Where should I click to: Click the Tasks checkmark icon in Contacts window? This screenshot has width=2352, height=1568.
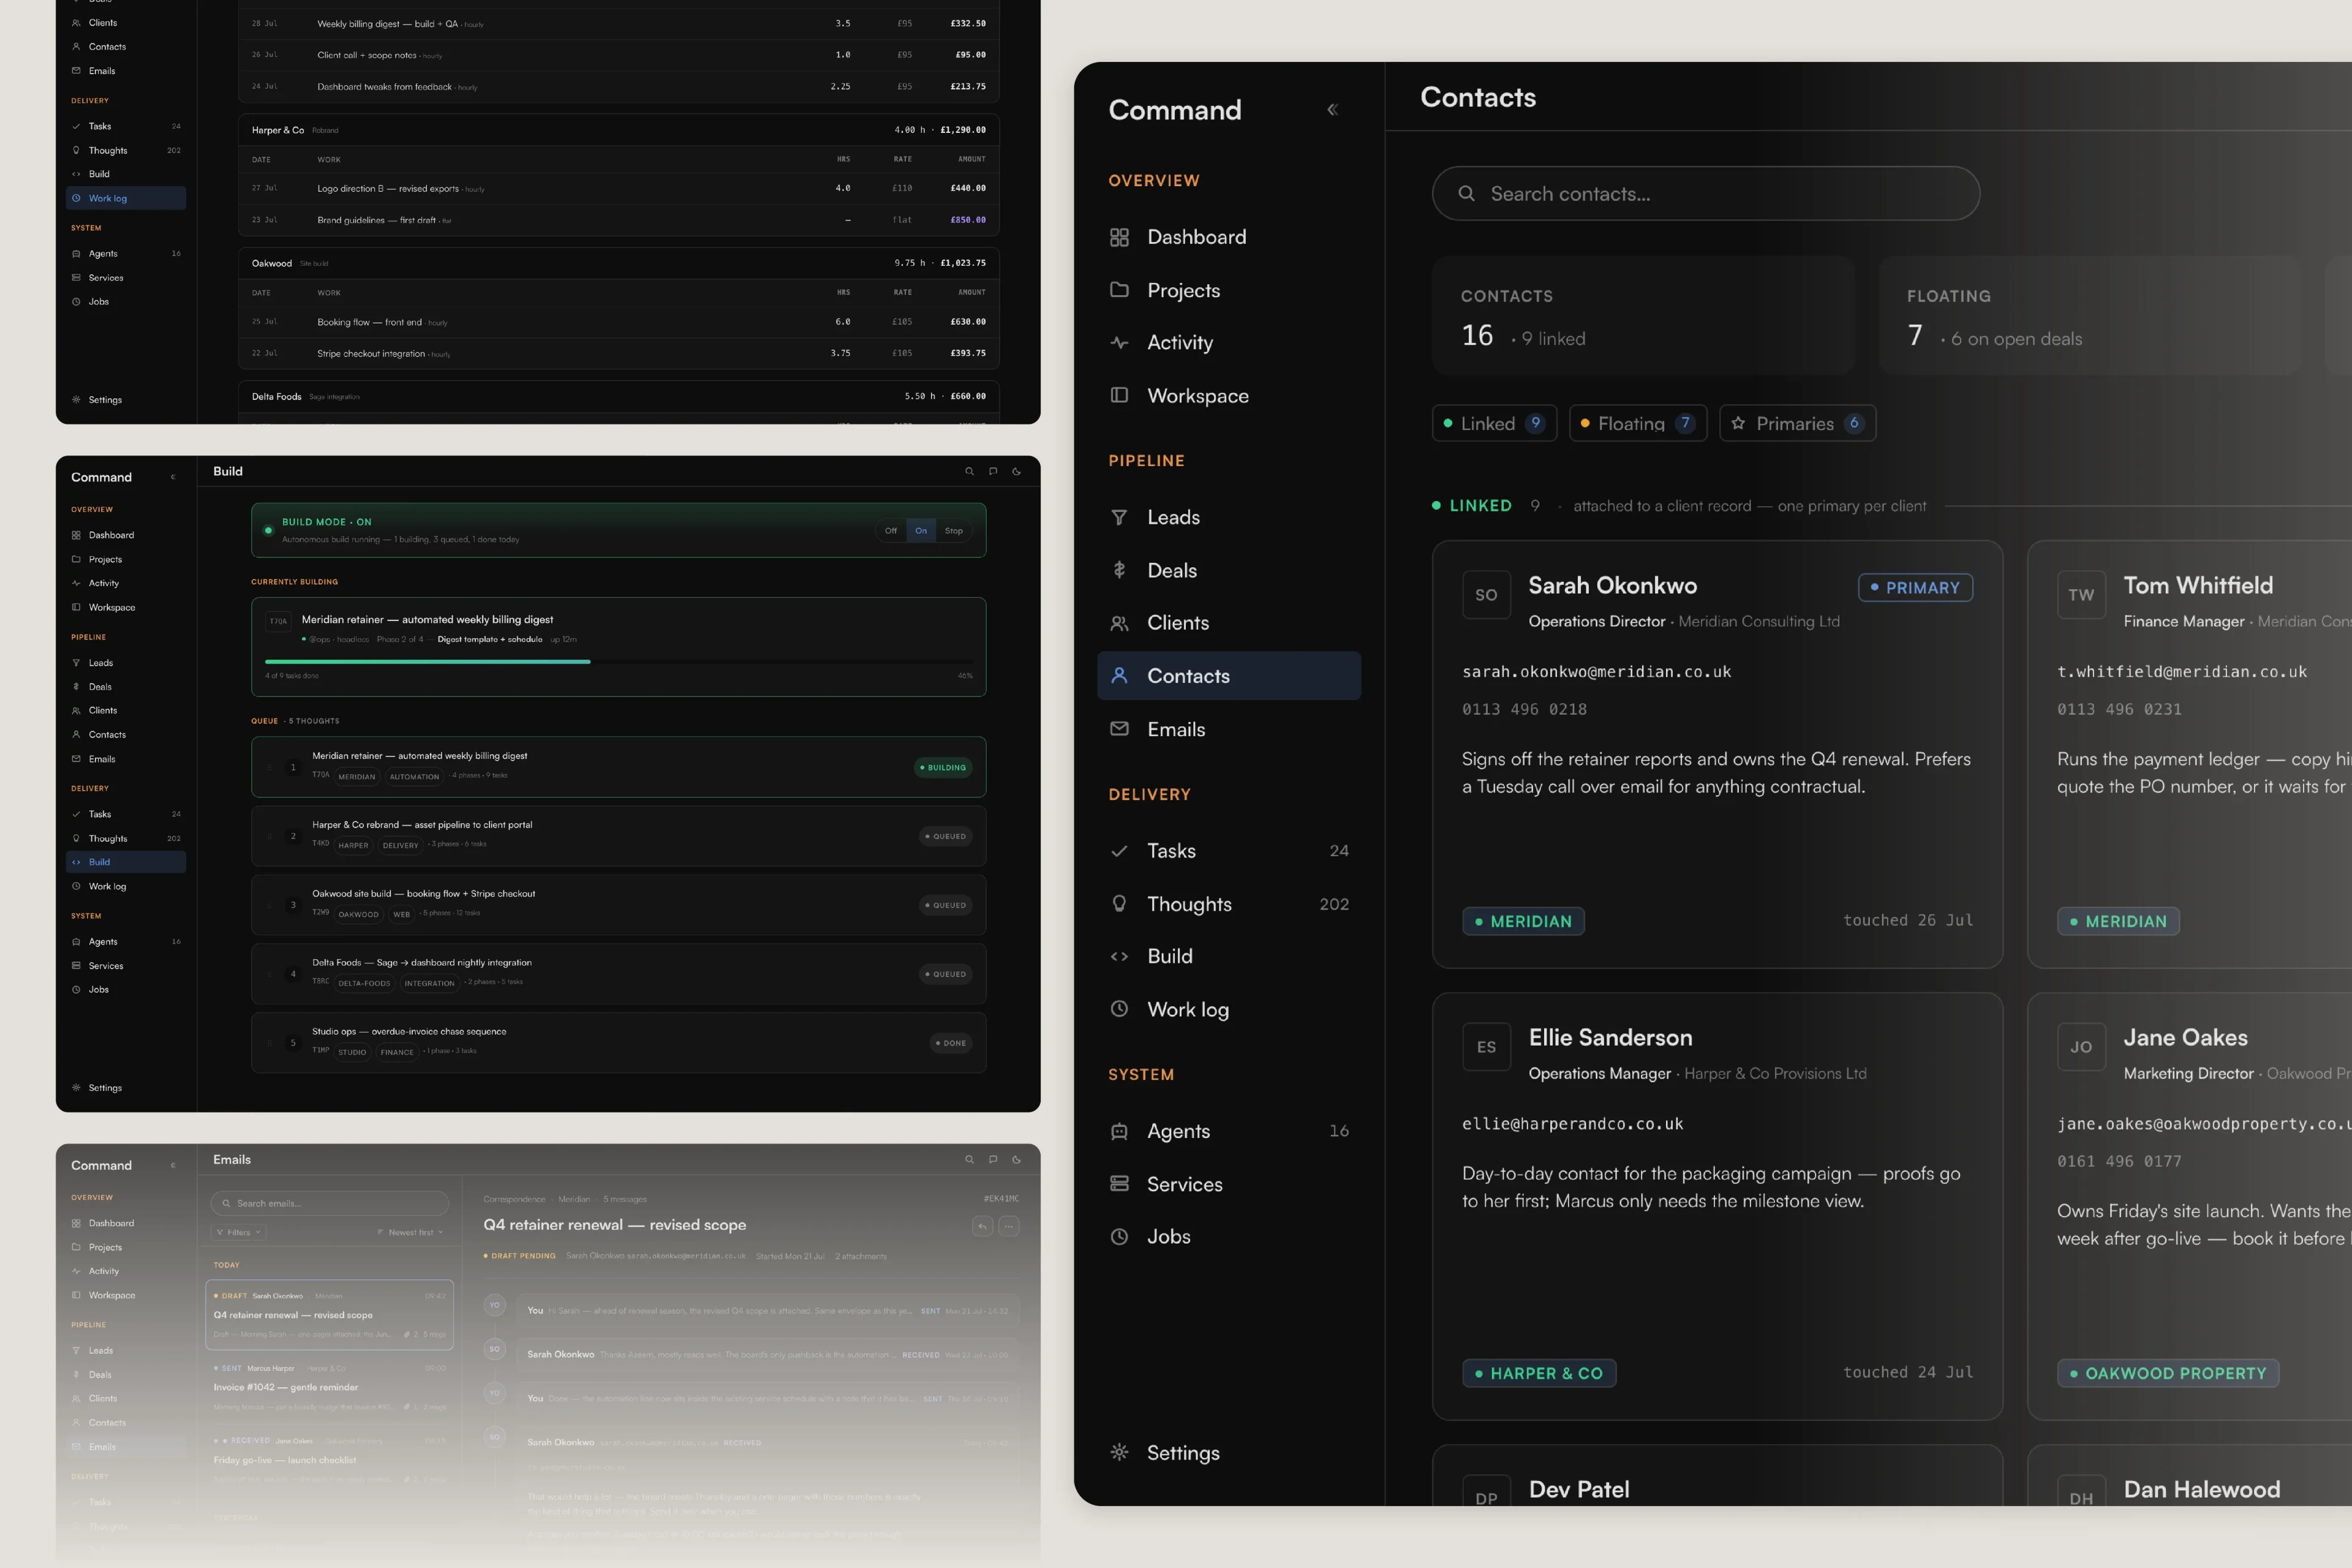[1119, 851]
